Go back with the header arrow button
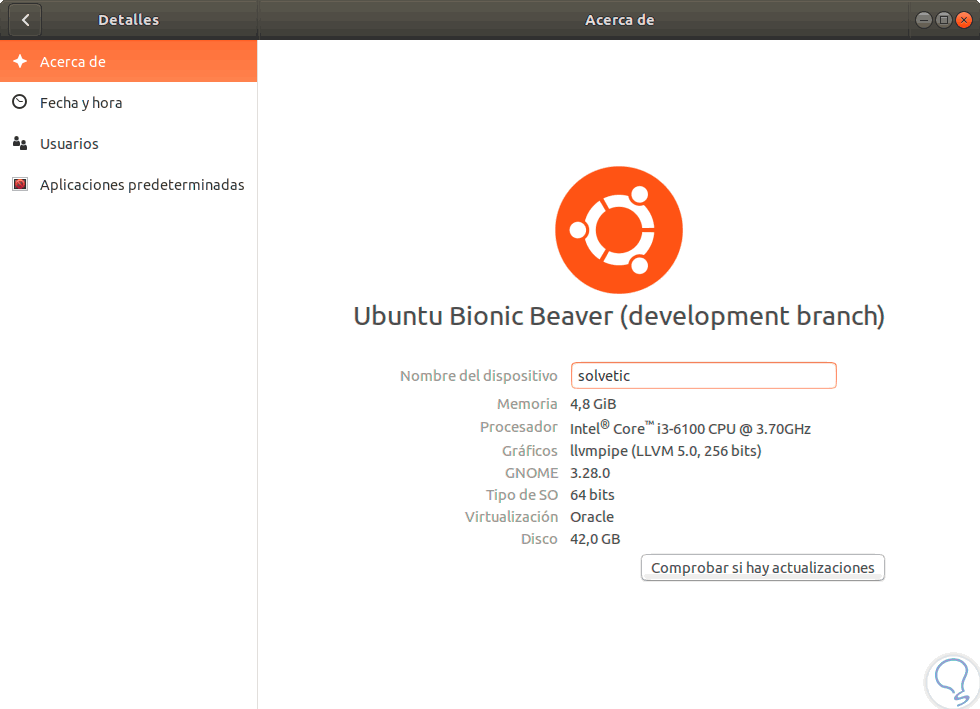This screenshot has height=709, width=980. coord(25,20)
